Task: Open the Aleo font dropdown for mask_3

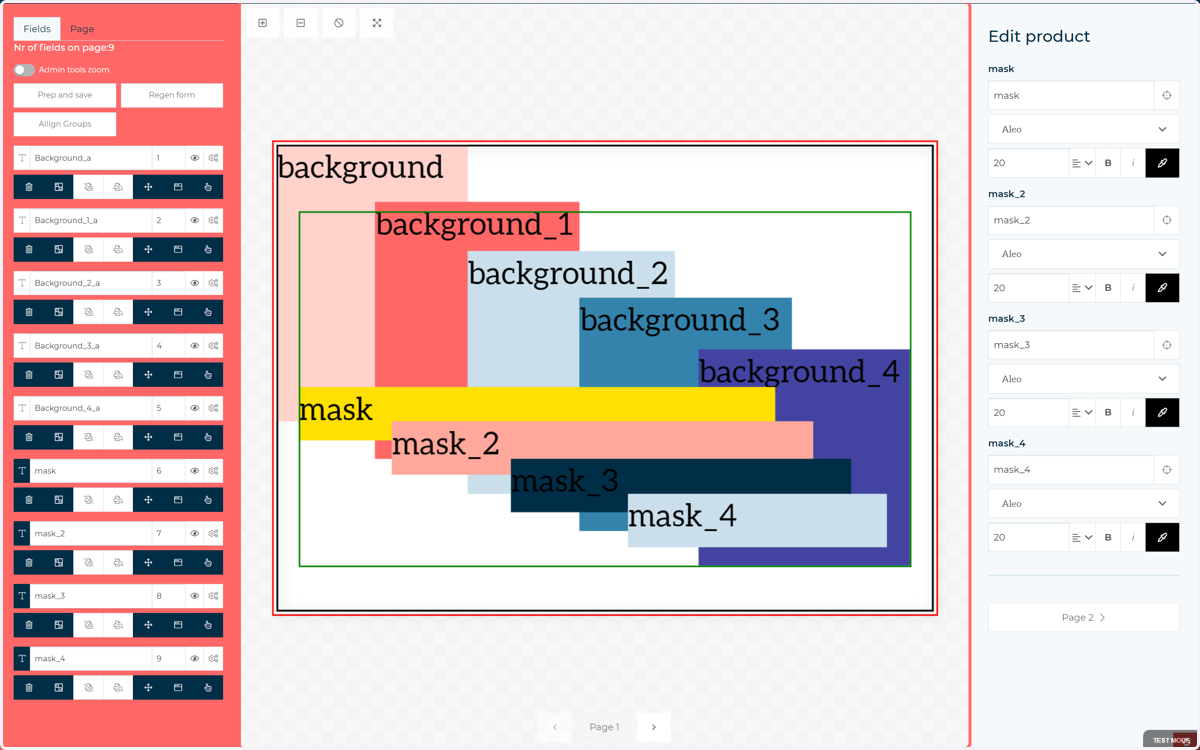Action: pos(1084,379)
